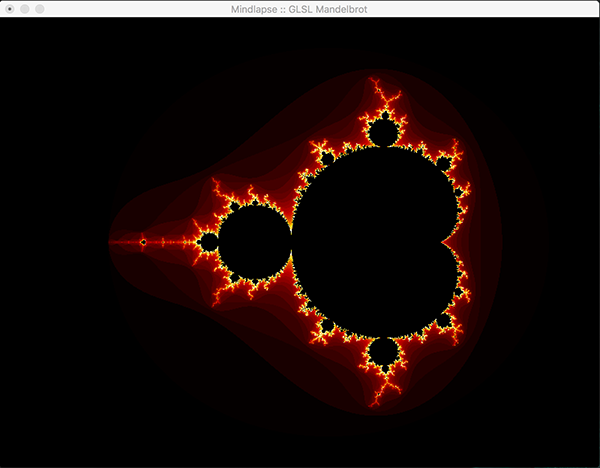Maximize the Mandelbrot window with zoom button

tap(40, 8)
